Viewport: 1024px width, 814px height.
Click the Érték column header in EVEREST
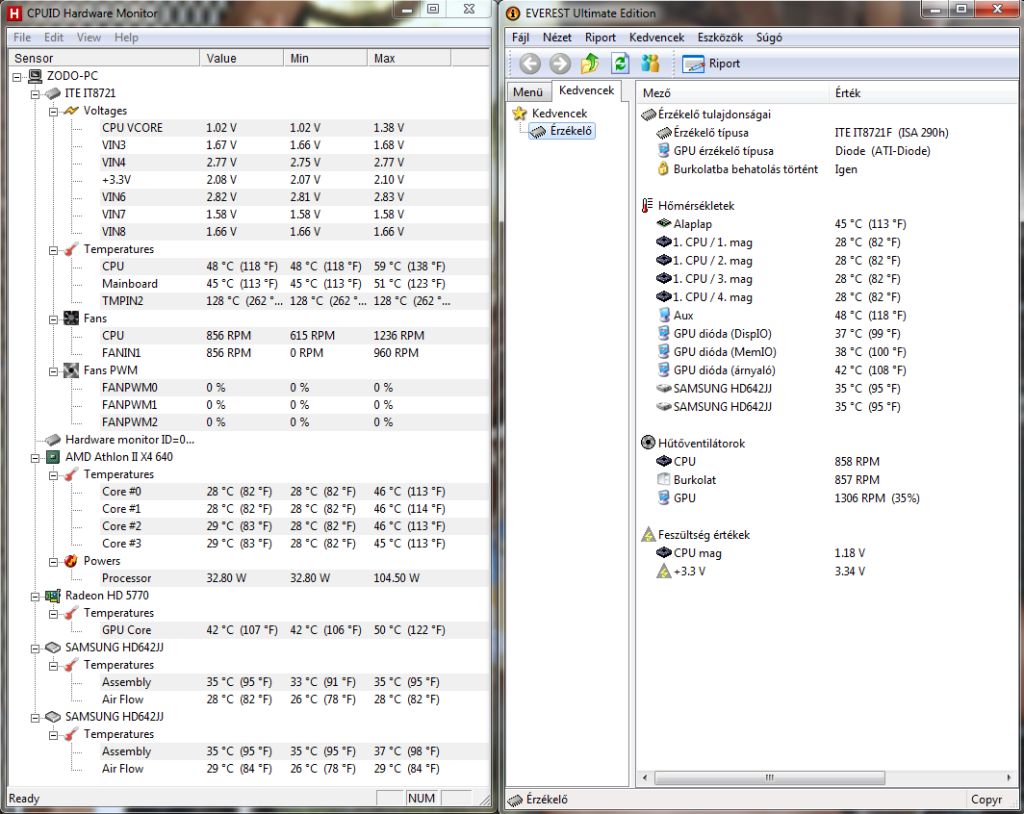click(x=924, y=93)
